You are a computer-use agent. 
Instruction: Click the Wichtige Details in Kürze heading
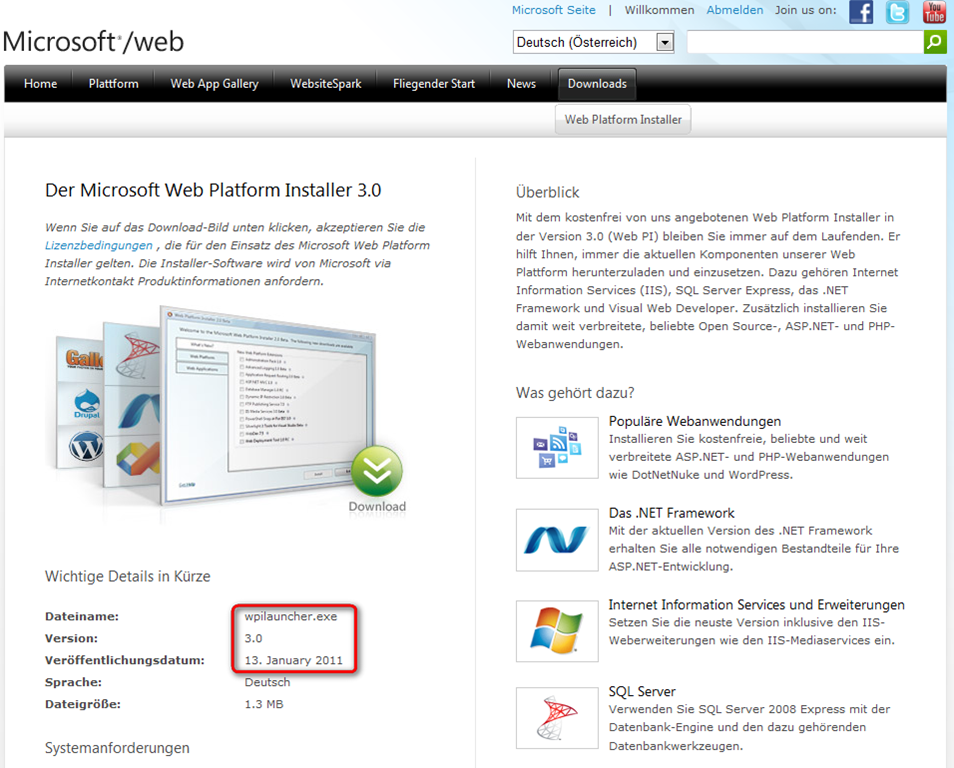127,576
